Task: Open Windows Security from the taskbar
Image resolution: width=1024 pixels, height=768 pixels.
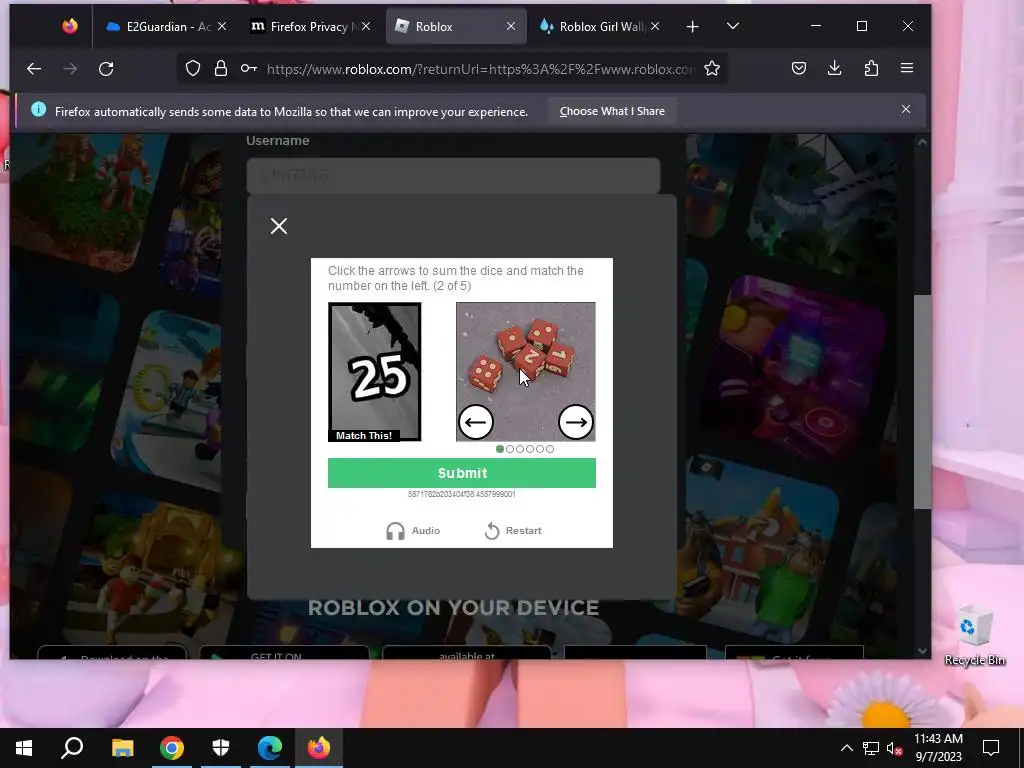Action: 221,748
